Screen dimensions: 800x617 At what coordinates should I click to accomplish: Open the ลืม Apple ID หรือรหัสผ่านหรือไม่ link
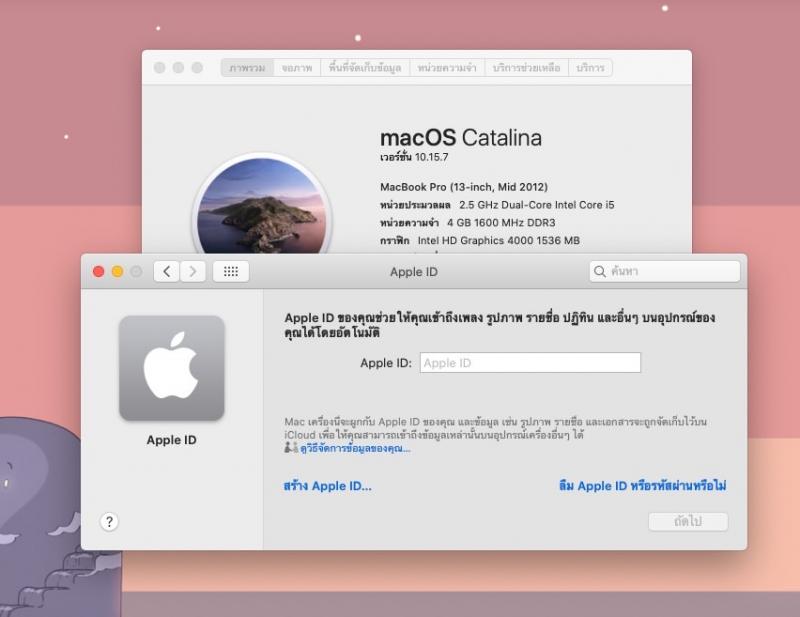(643, 486)
